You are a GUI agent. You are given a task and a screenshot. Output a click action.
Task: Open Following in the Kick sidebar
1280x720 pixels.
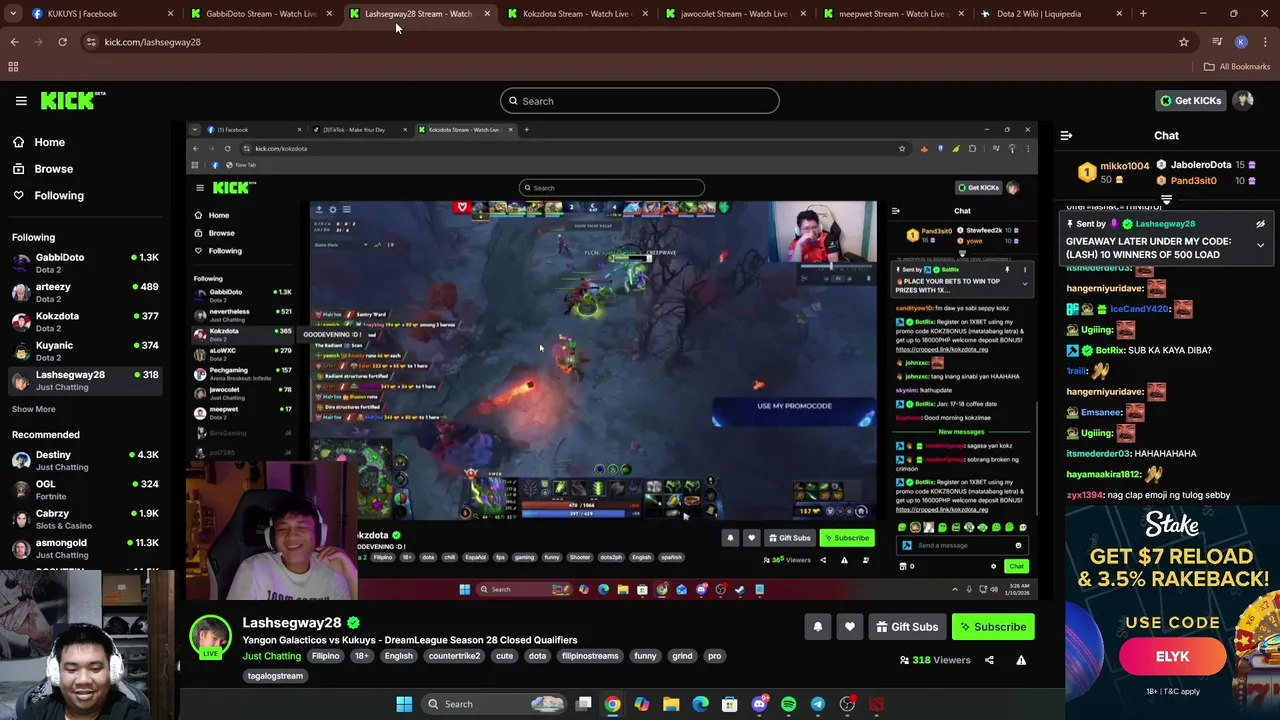point(83,196)
